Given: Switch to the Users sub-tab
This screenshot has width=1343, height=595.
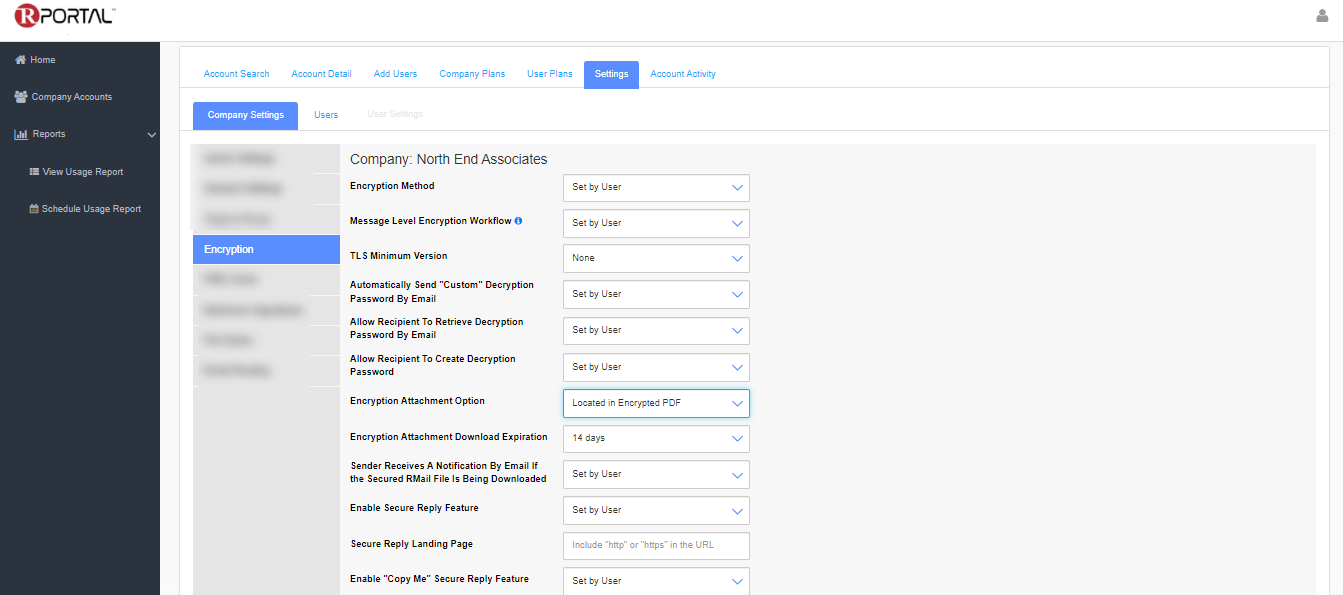Looking at the screenshot, I should coord(326,115).
